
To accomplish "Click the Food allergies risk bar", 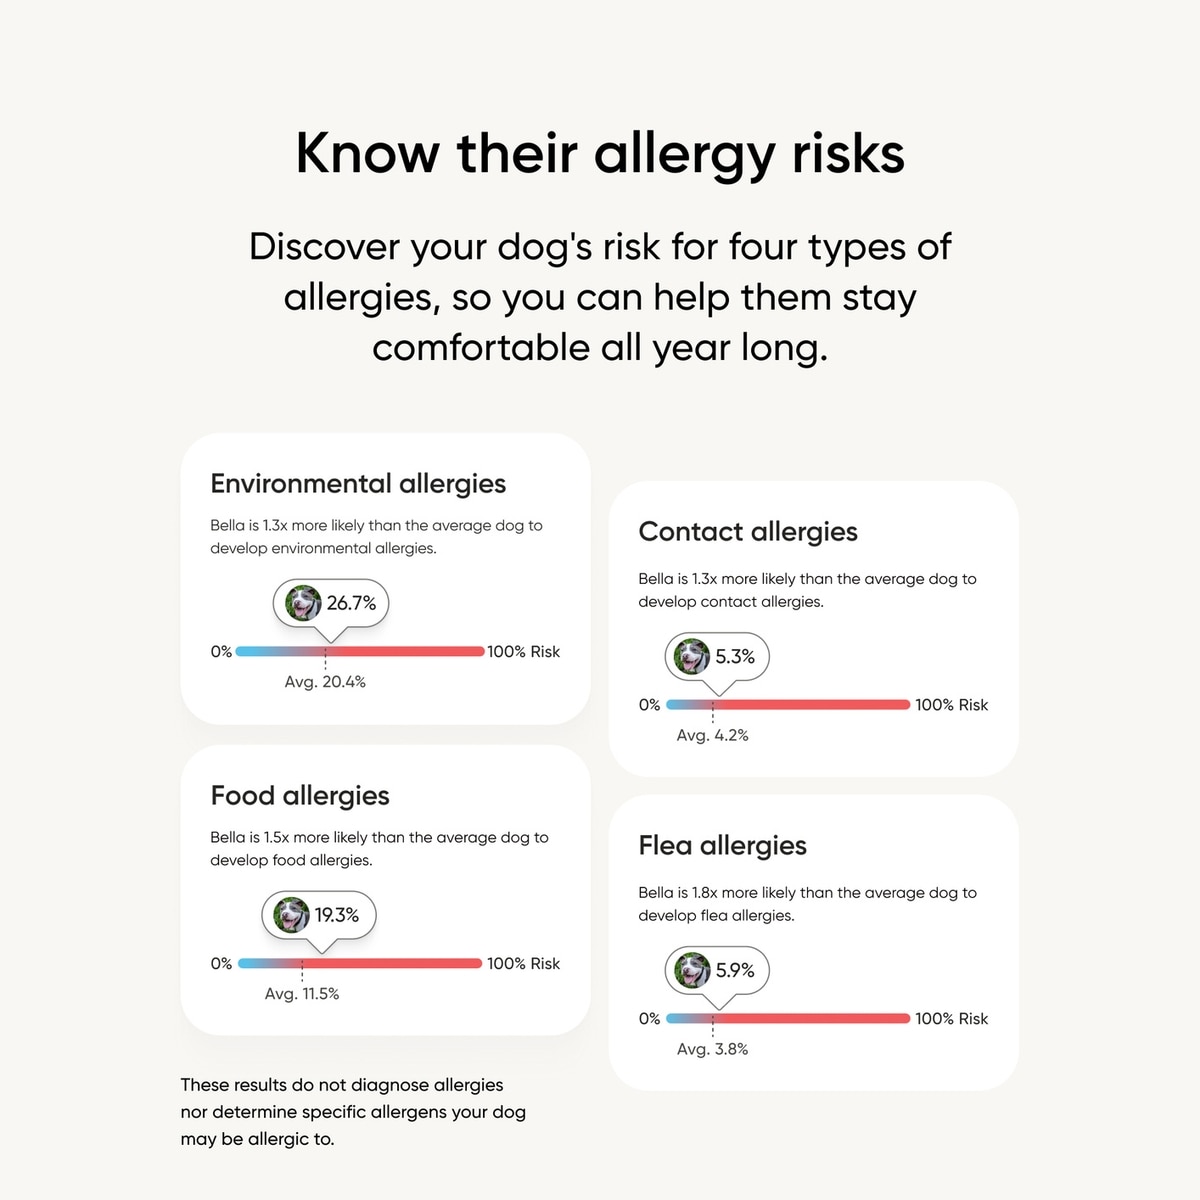I will (360, 964).
